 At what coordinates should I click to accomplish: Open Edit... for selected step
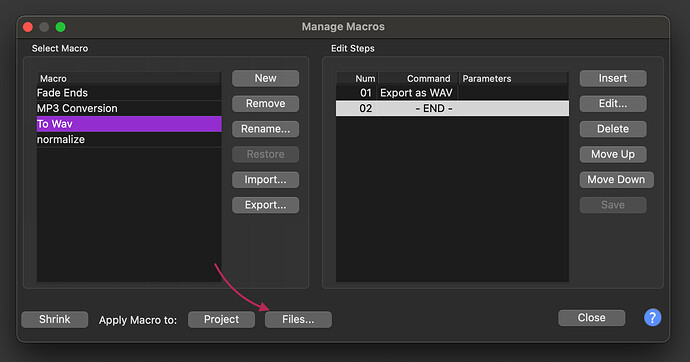click(613, 104)
